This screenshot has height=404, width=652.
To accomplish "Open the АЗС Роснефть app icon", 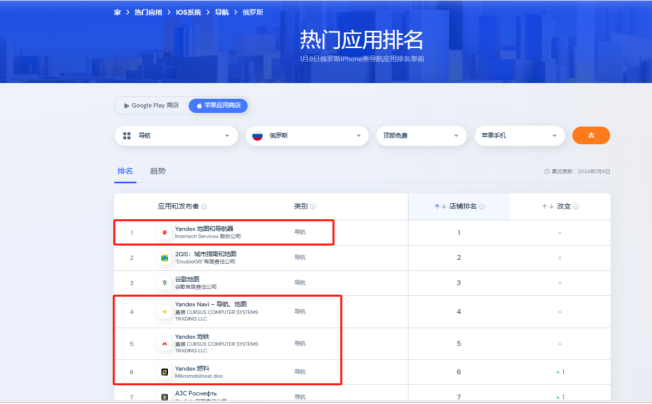I will click(165, 397).
